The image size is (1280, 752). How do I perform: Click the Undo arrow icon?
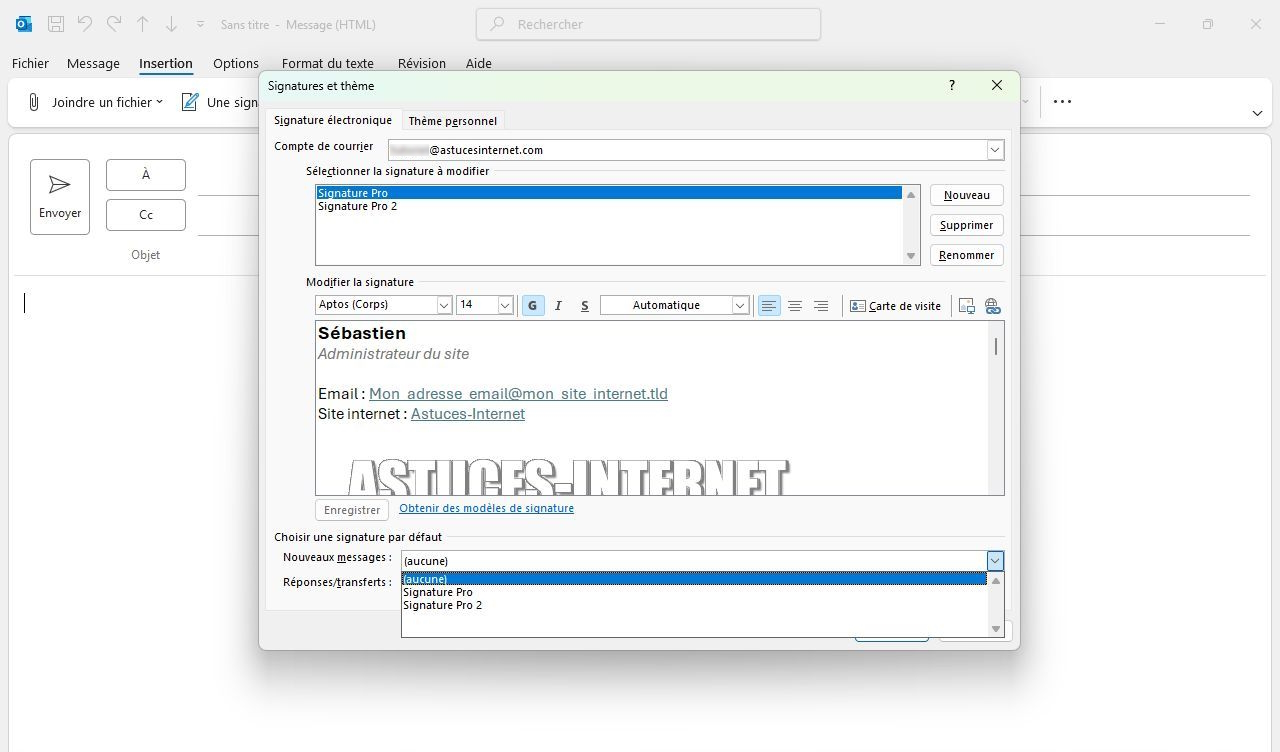[x=85, y=24]
